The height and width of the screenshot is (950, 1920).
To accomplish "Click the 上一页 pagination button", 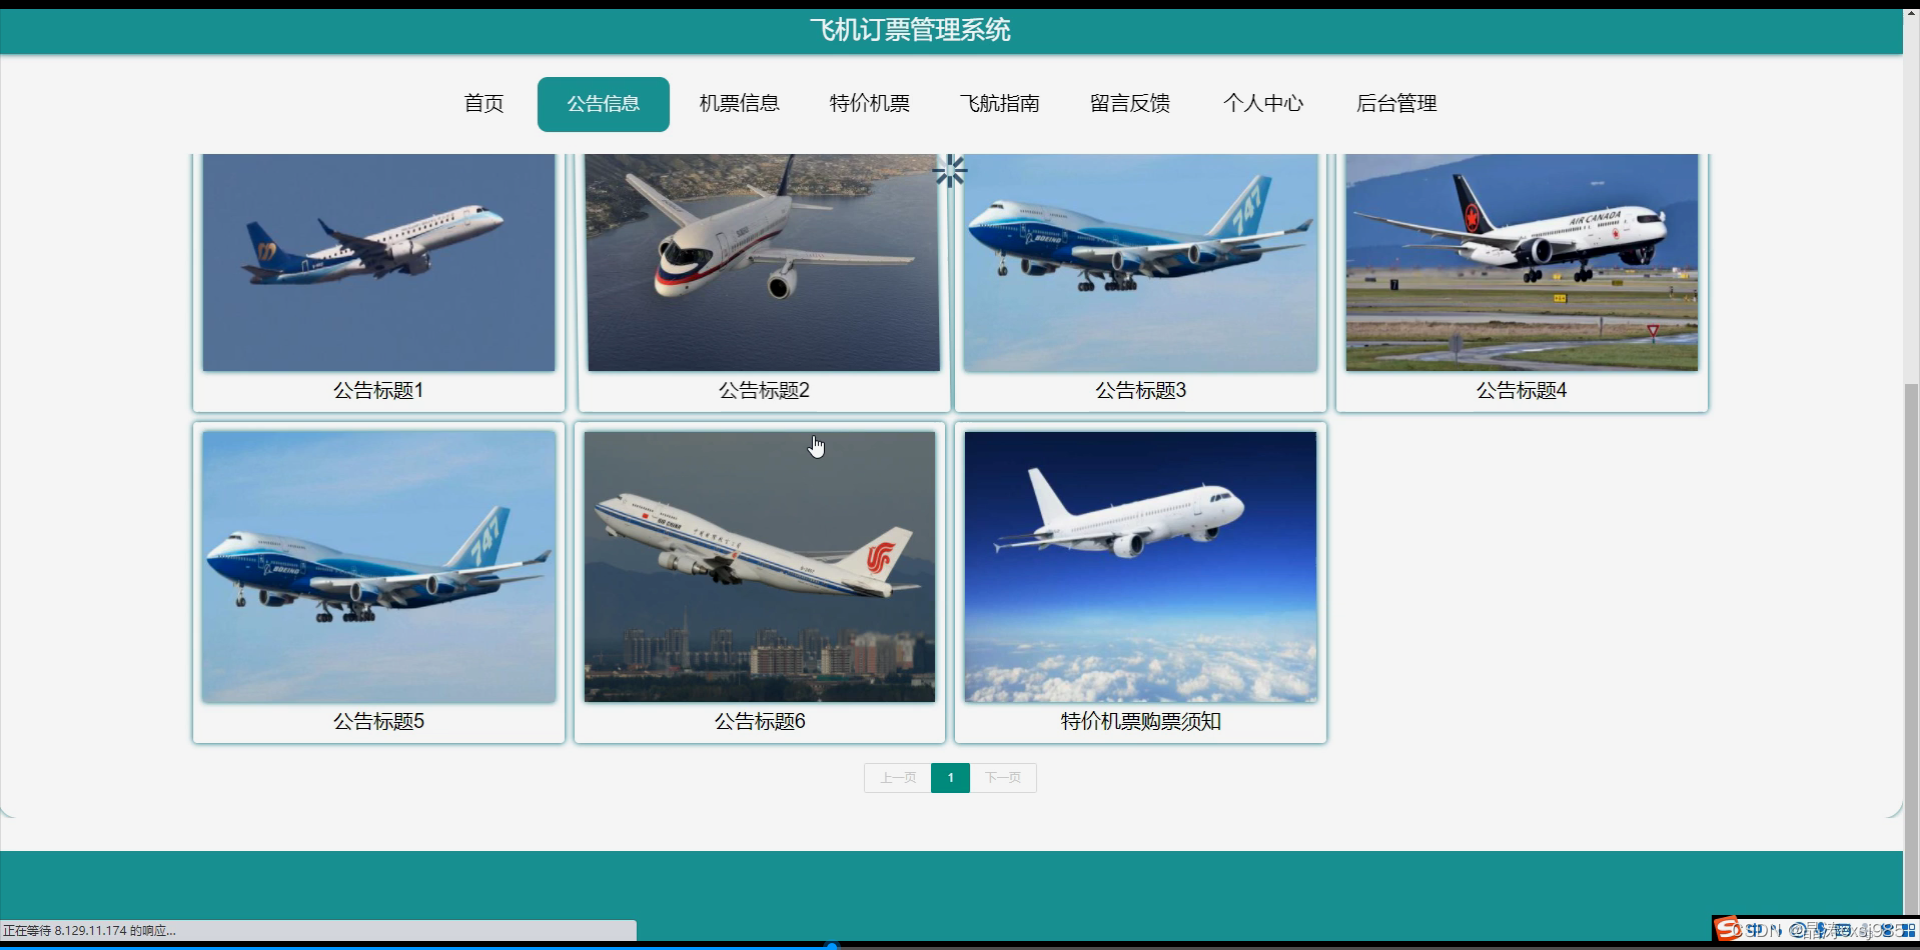I will coord(897,777).
